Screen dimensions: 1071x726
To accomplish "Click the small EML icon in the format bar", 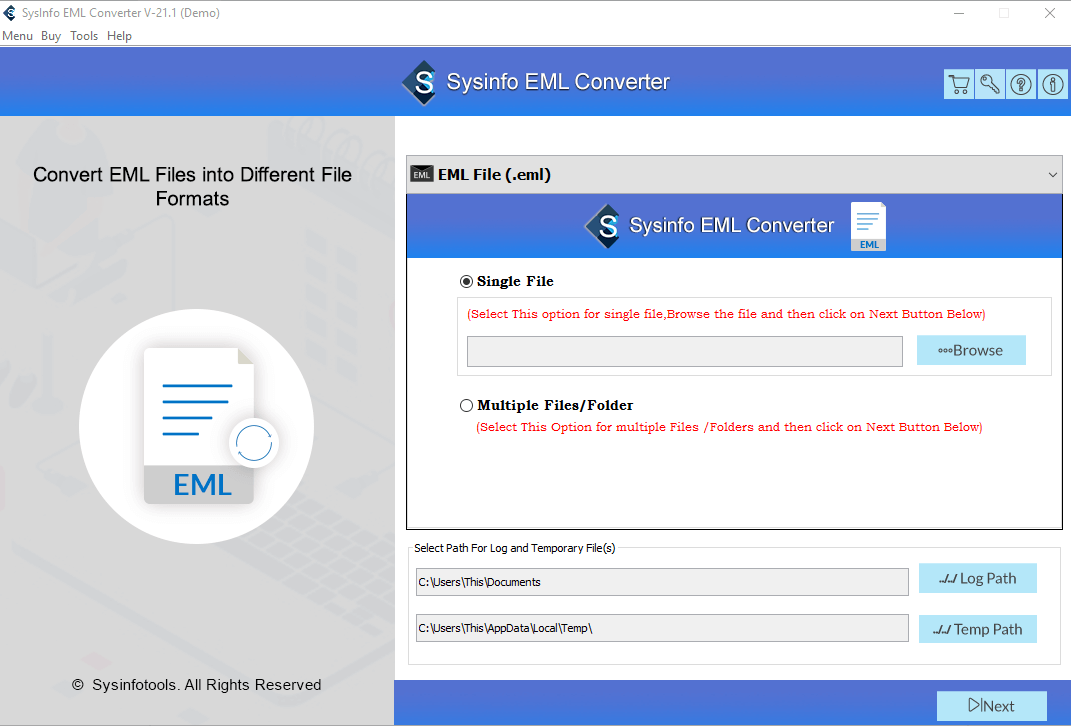I will coord(423,174).
